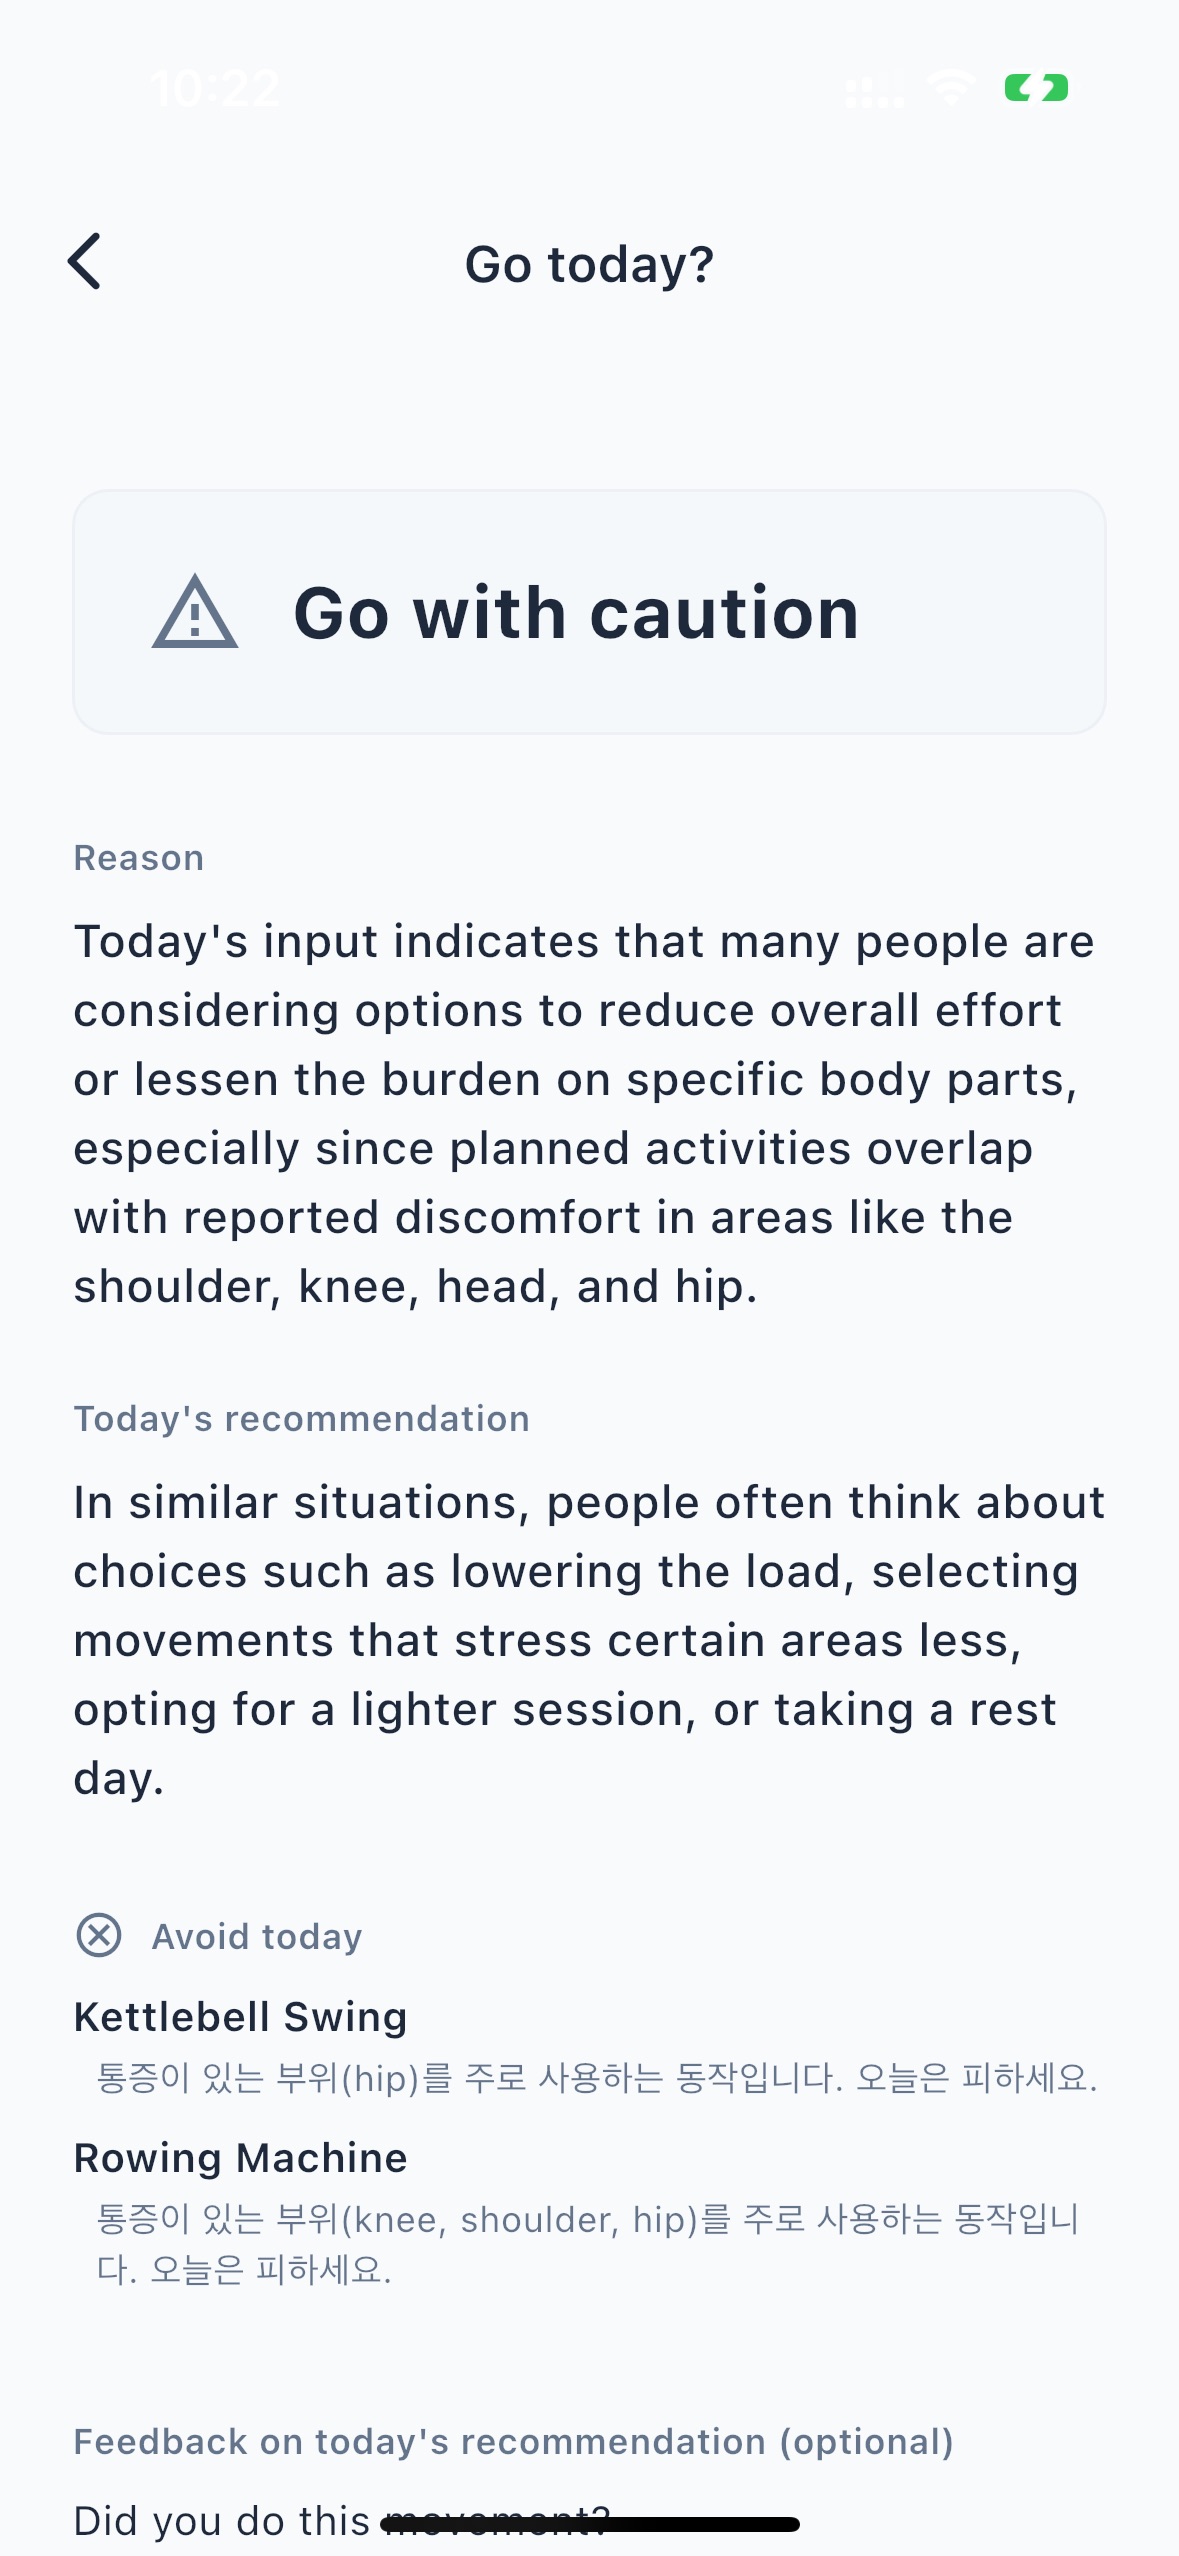1179x2556 pixels.
Task: Collapse the Avoid today list
Action: click(258, 1934)
